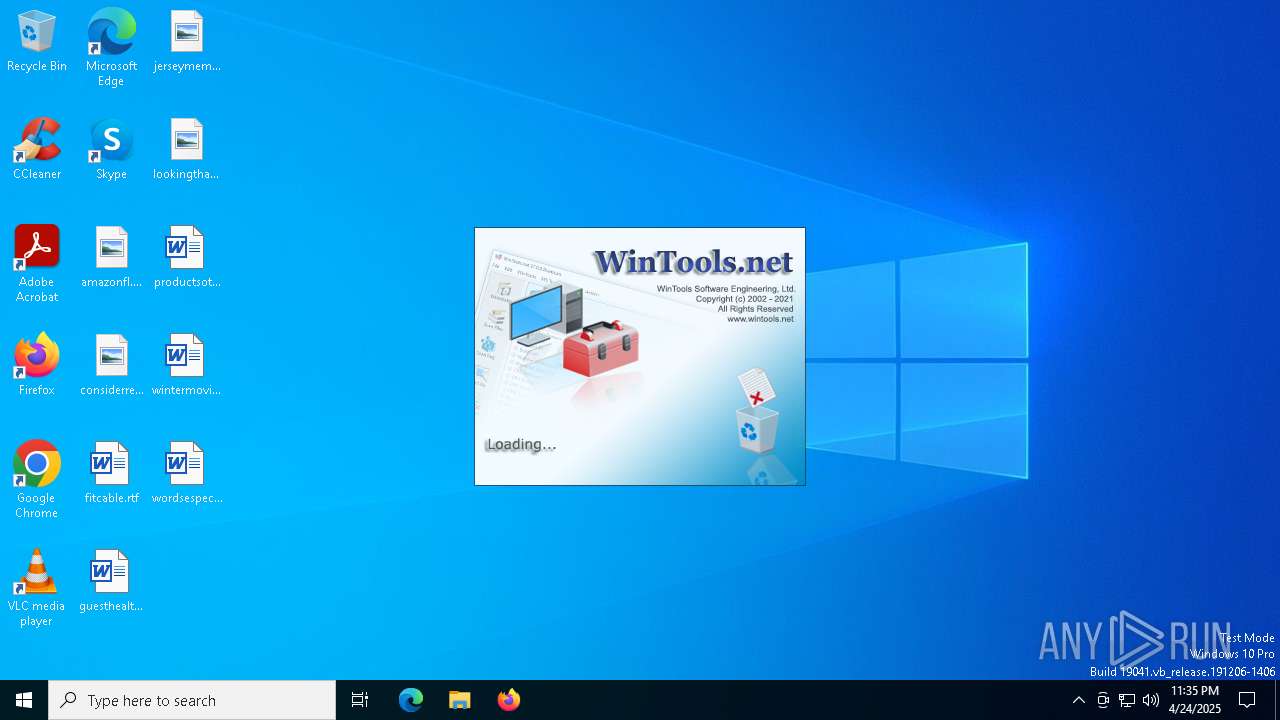Select the wintermovi... Word document icon
The width and height of the screenshot is (1280, 720).
coord(187,366)
